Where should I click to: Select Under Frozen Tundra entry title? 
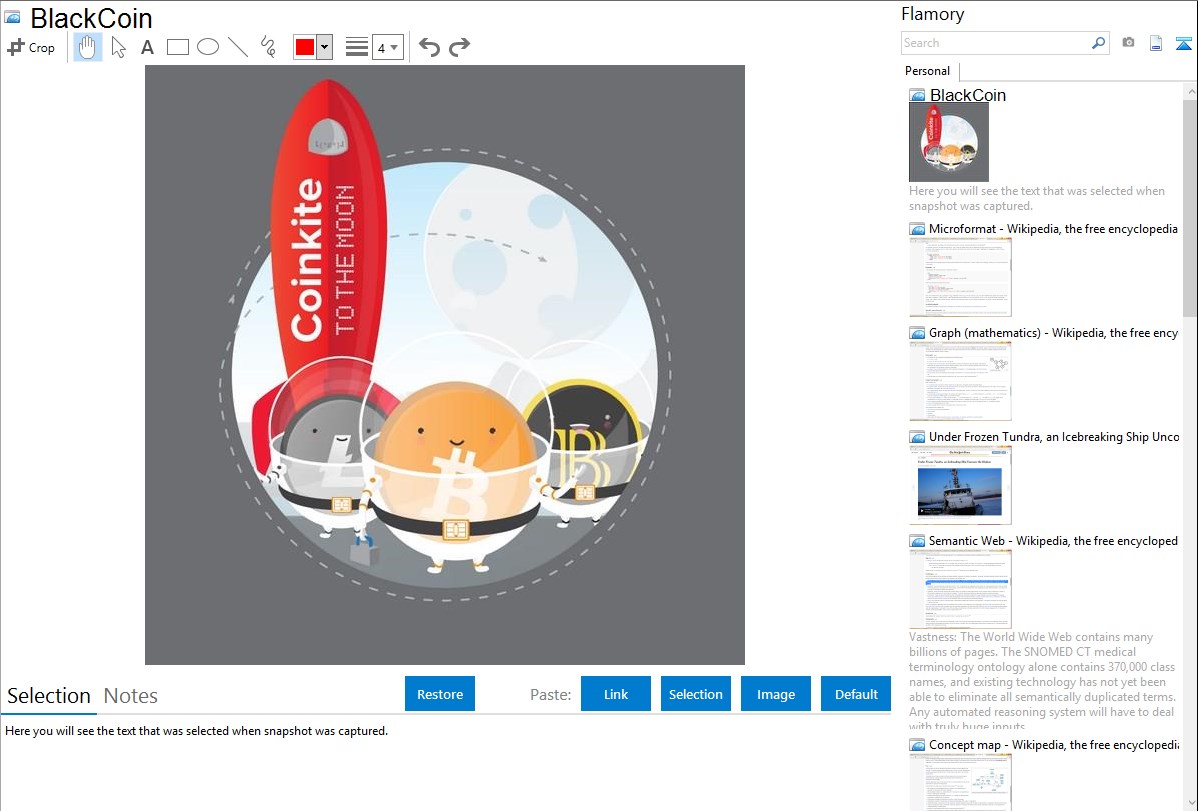pyautogui.click(x=1054, y=437)
